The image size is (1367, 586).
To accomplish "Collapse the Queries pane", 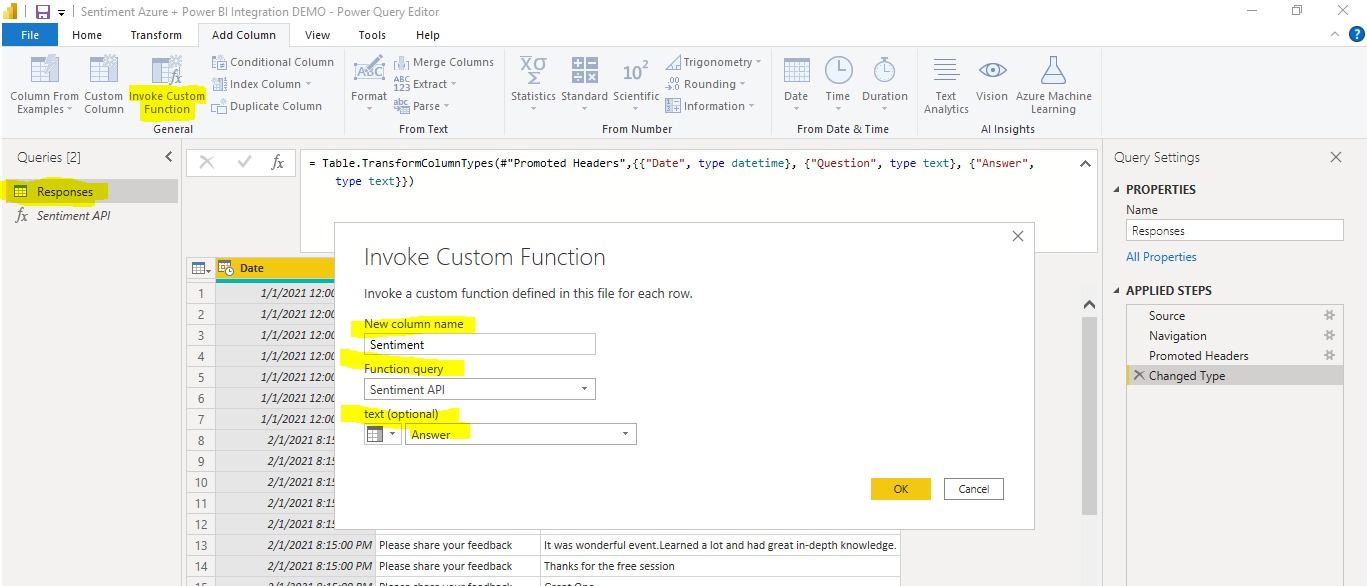I will [x=168, y=157].
